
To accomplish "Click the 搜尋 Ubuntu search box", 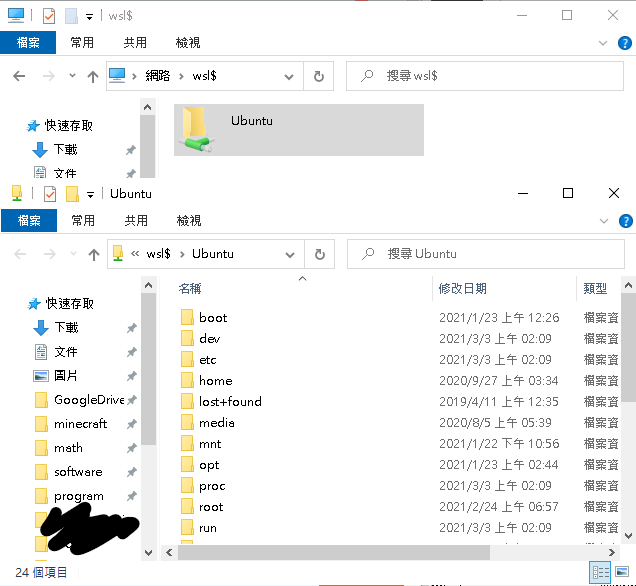I will pyautogui.click(x=486, y=254).
